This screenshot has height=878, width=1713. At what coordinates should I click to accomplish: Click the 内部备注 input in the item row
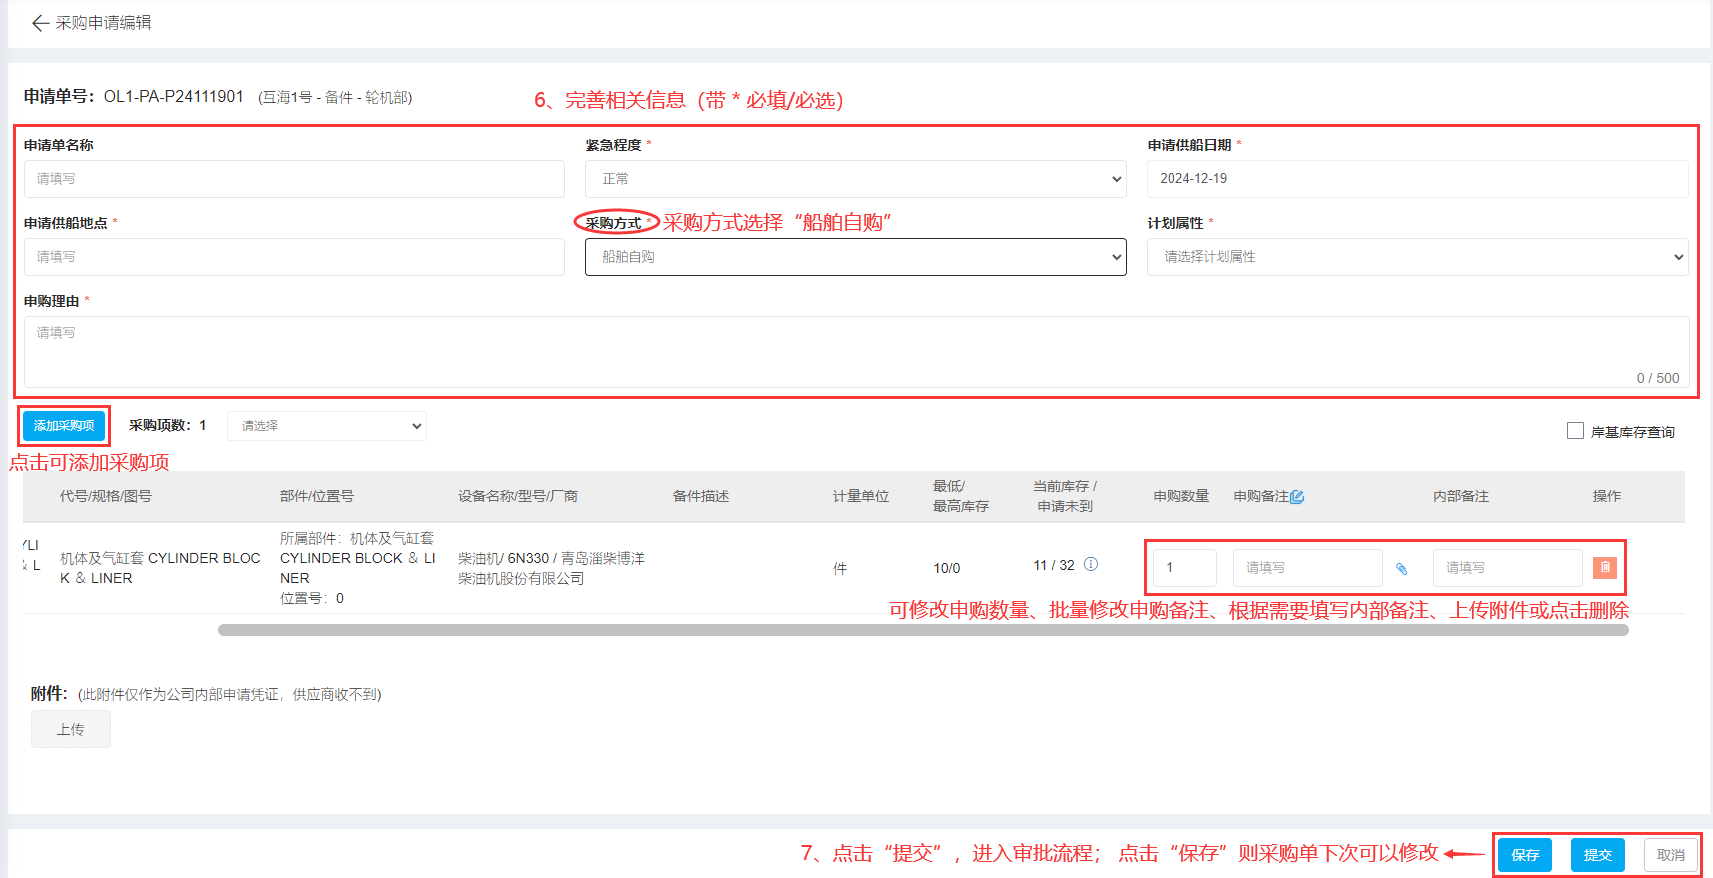[x=1507, y=568]
